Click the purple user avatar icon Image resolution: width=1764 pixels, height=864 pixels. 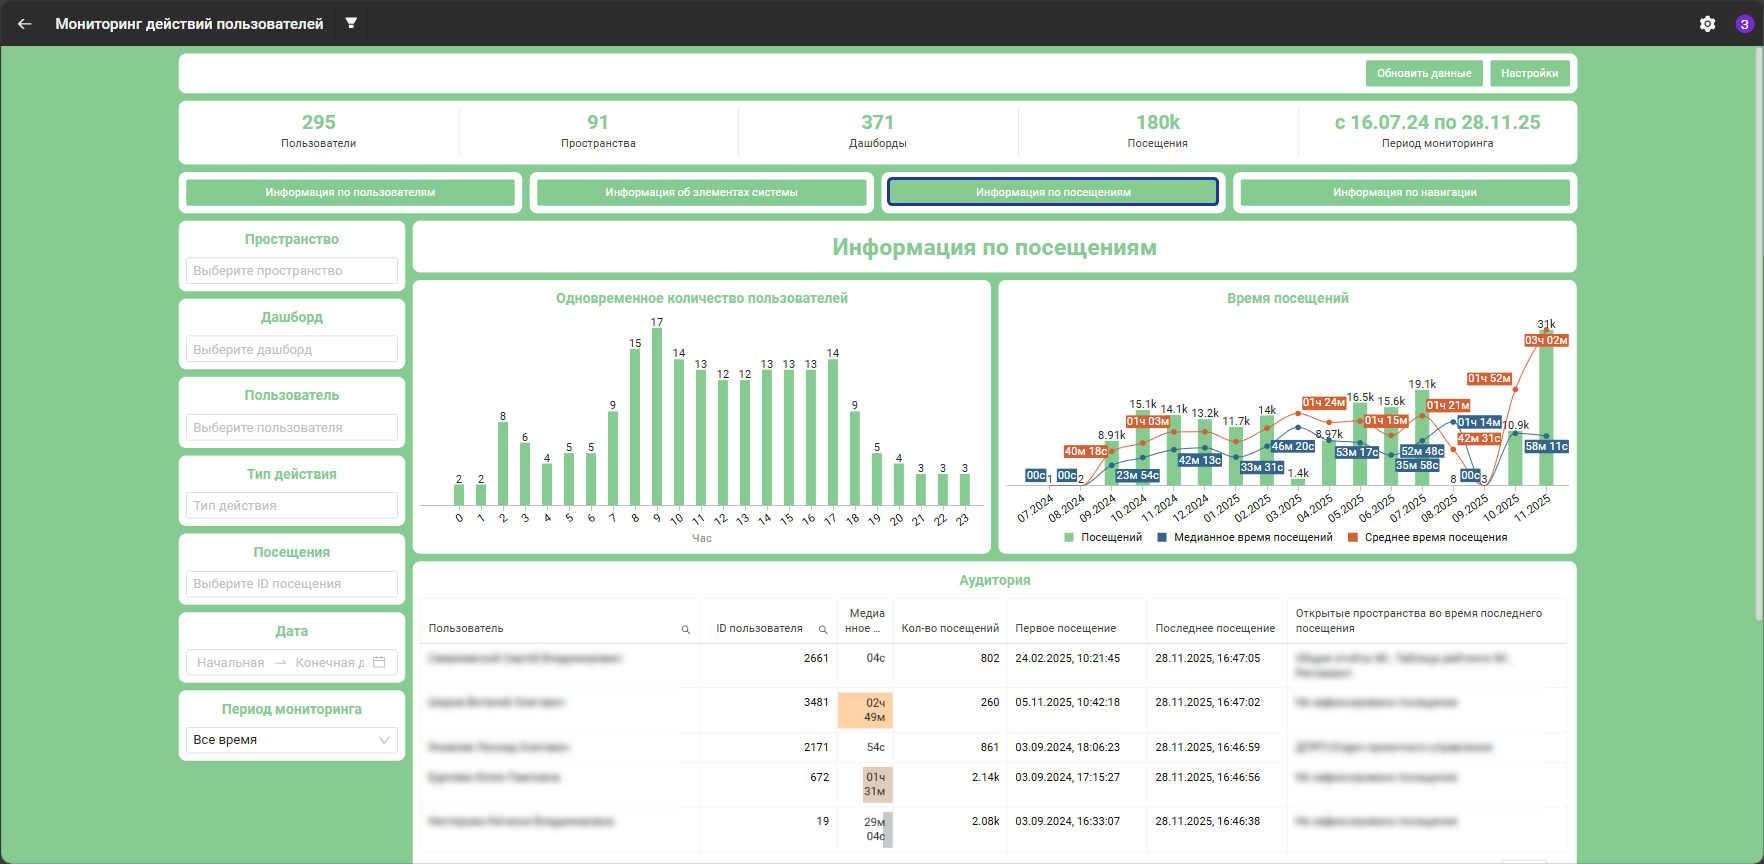point(1744,24)
